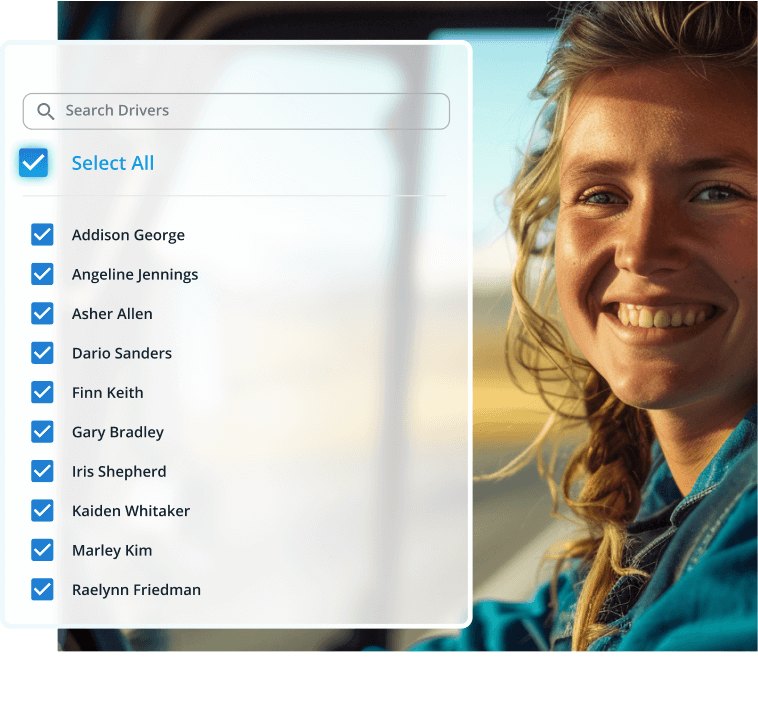
Task: Toggle Kaiden Whitaker checkbox
Action: click(x=42, y=511)
